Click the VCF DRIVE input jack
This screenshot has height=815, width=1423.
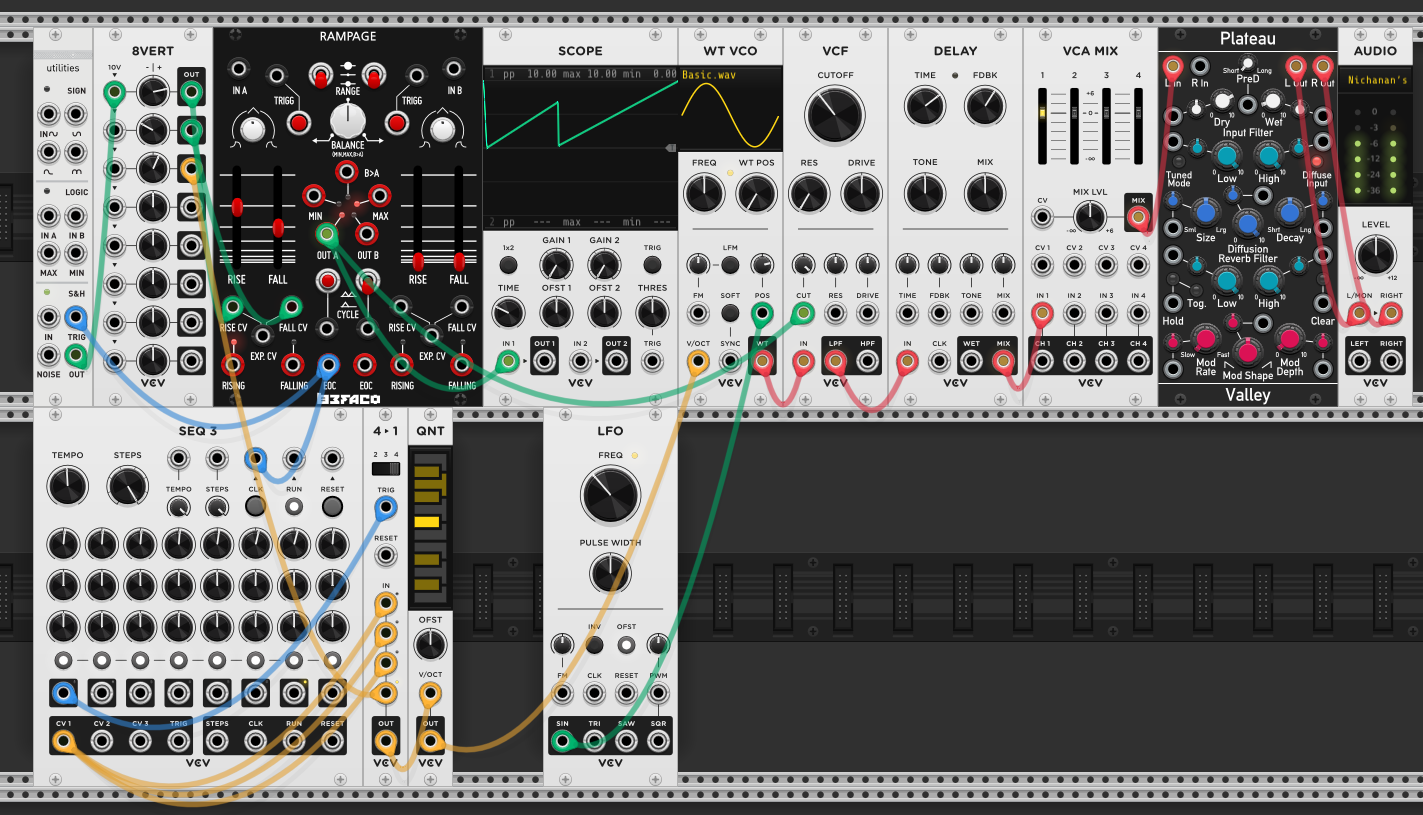click(867, 314)
